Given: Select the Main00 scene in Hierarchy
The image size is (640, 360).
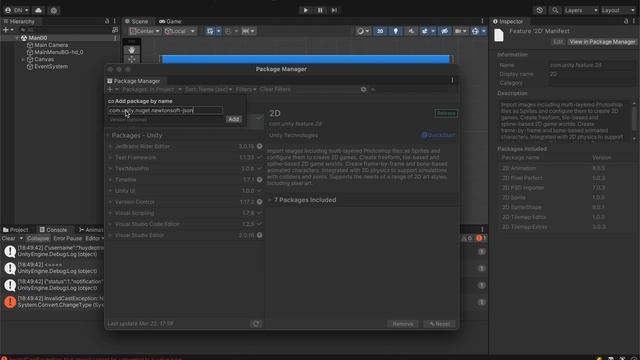Looking at the screenshot, I should point(38,38).
